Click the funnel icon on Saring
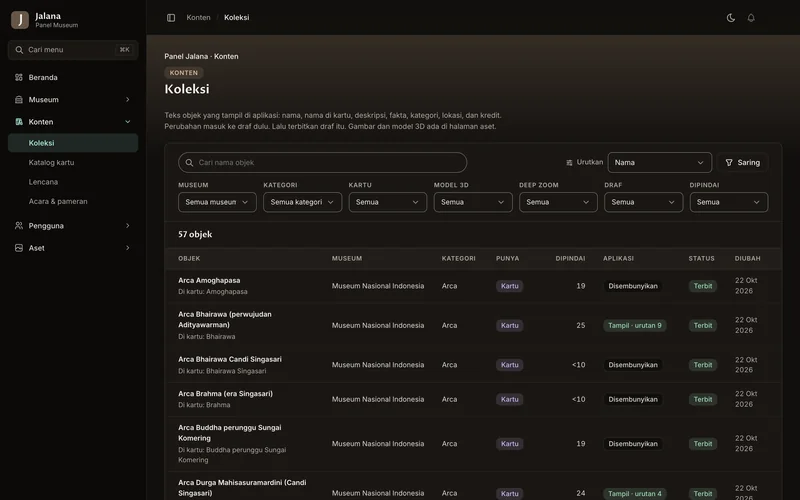Viewport: 800px width, 500px height. pos(729,163)
